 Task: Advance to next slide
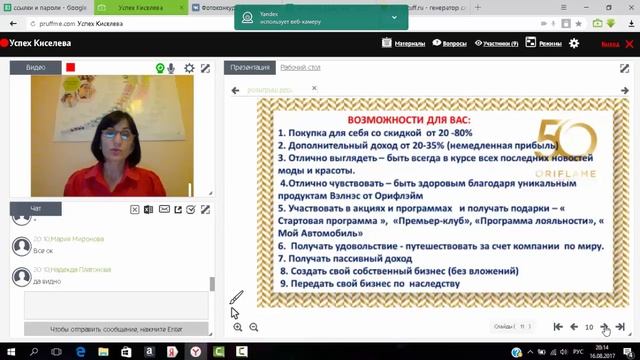pos(604,327)
